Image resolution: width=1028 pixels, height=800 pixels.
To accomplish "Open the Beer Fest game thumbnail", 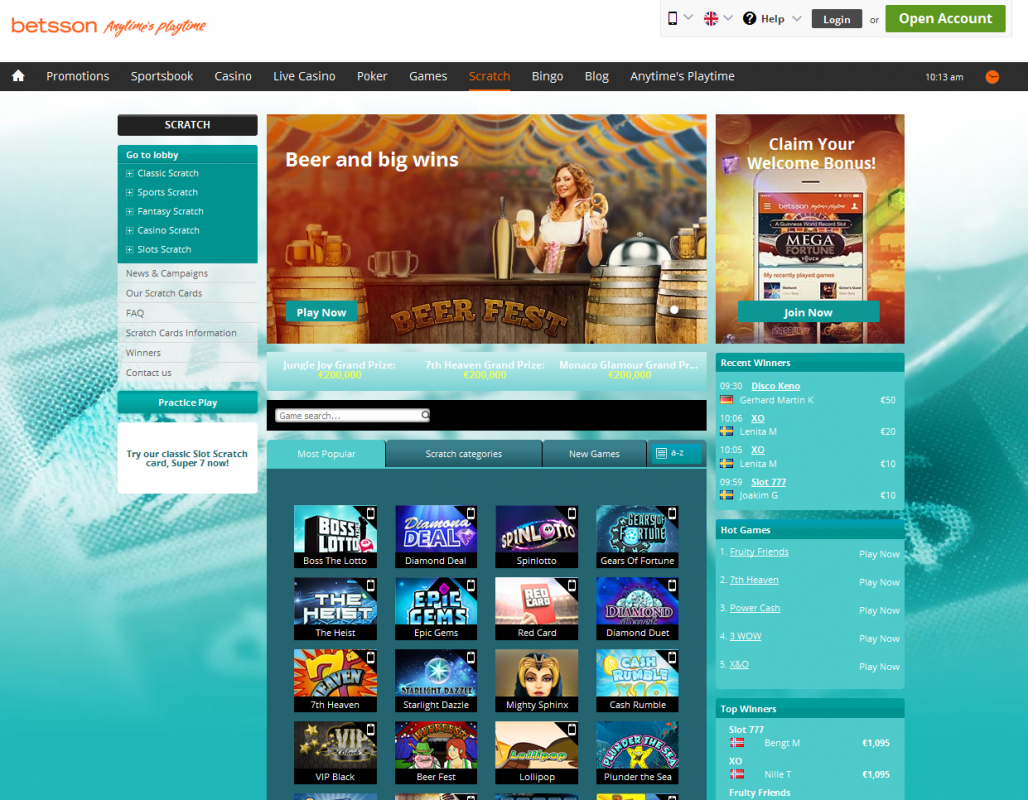I will [x=436, y=753].
